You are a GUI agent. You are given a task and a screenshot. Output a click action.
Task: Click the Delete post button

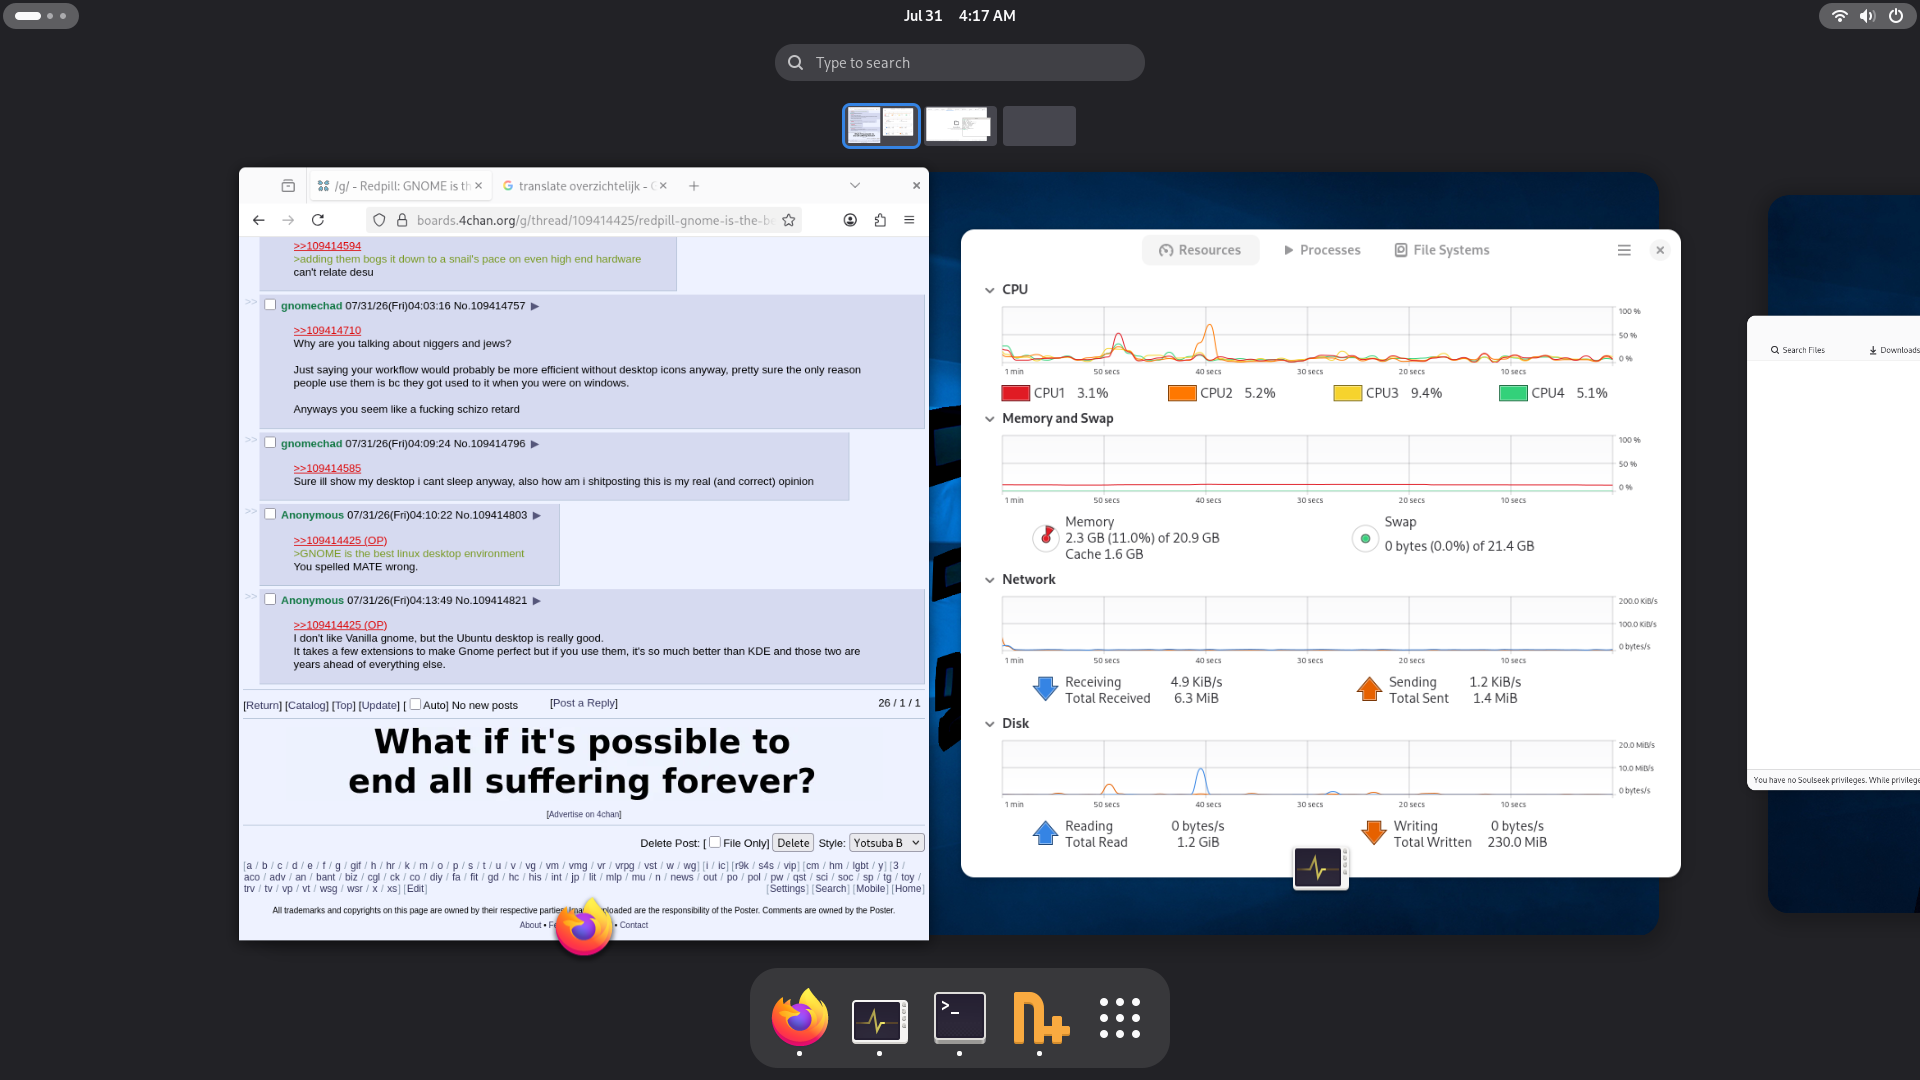(793, 843)
